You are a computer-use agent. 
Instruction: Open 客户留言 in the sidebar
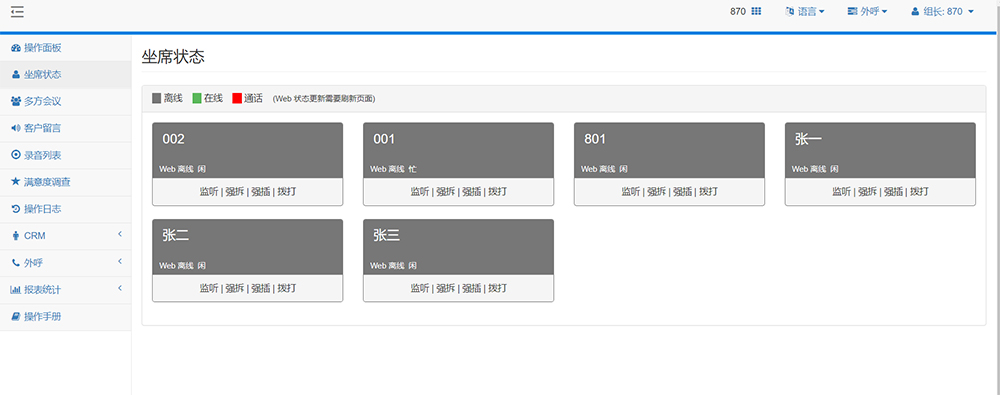tap(66, 128)
